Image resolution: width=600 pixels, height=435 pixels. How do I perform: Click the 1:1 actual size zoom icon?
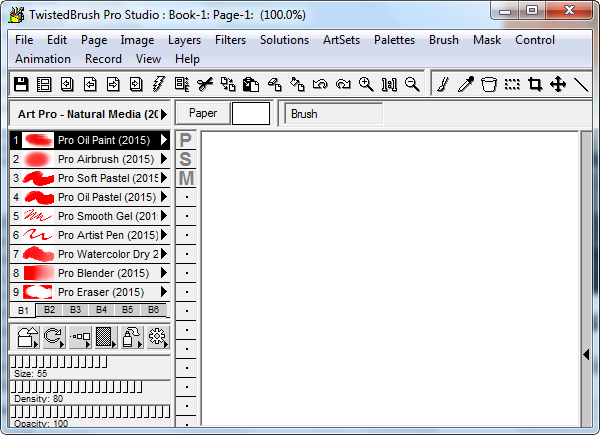(389, 85)
